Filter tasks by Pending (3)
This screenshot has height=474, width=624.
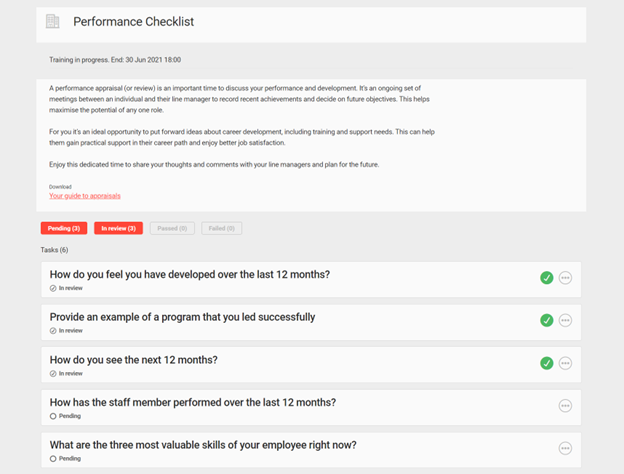[64, 228]
